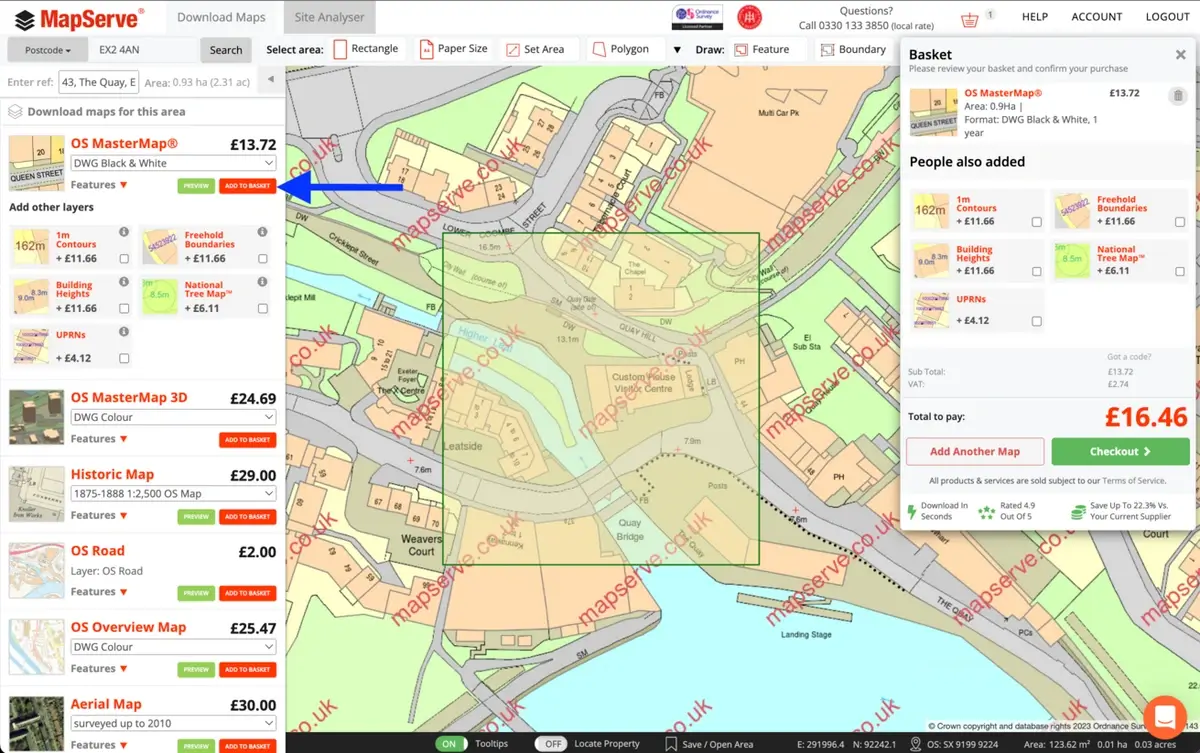Select the Draw Boundary tool
Viewport: 1200px width, 753px height.
[853, 49]
